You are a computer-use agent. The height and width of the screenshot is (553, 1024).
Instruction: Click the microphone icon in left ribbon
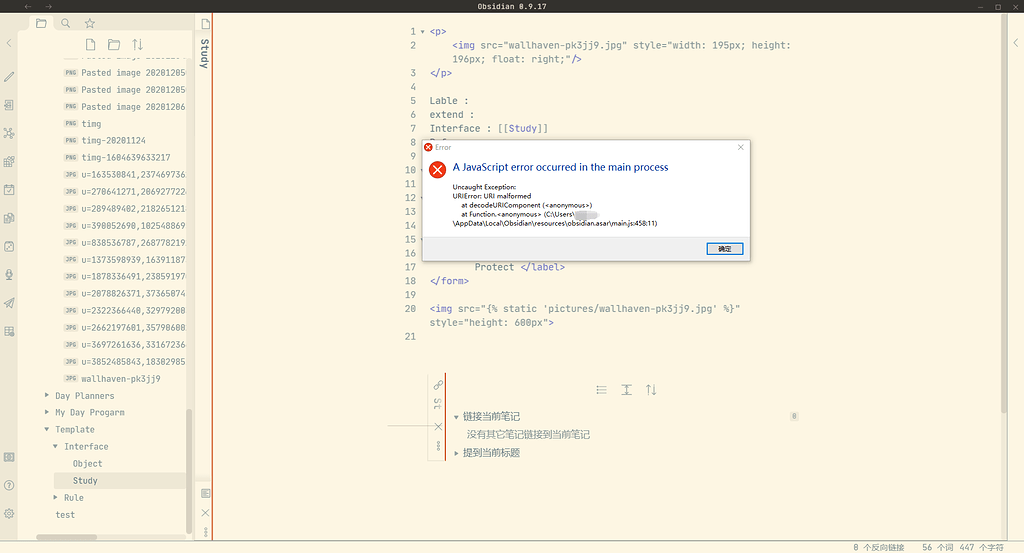click(x=9, y=274)
